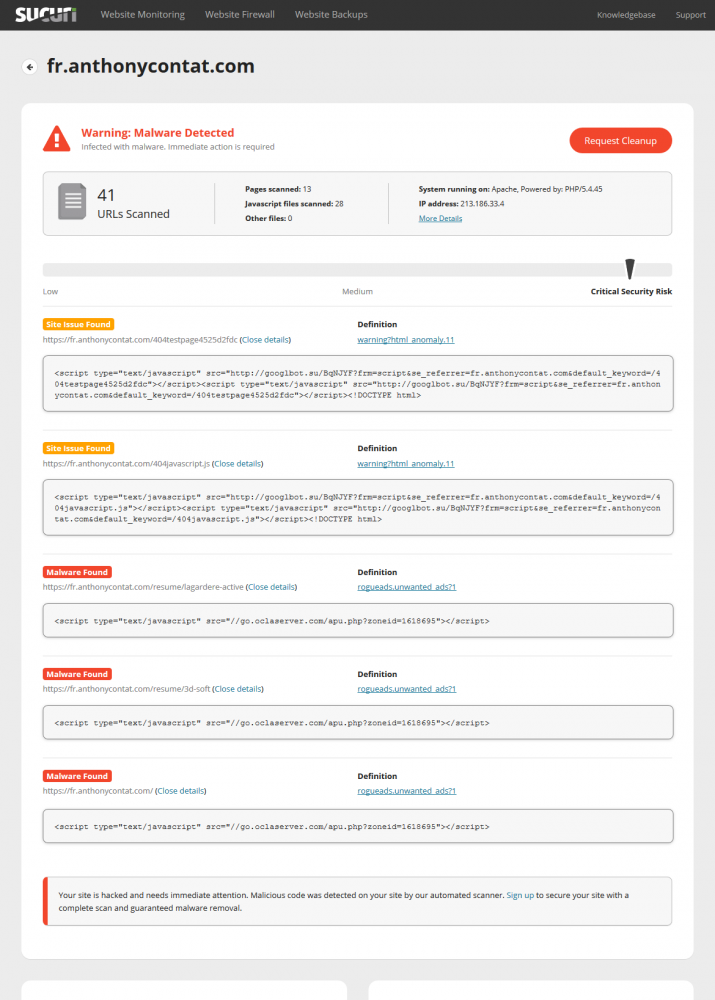Screen dimensions: 715x1000
Task: Click the critical security risk marker on the gauge
Action: (x=630, y=268)
